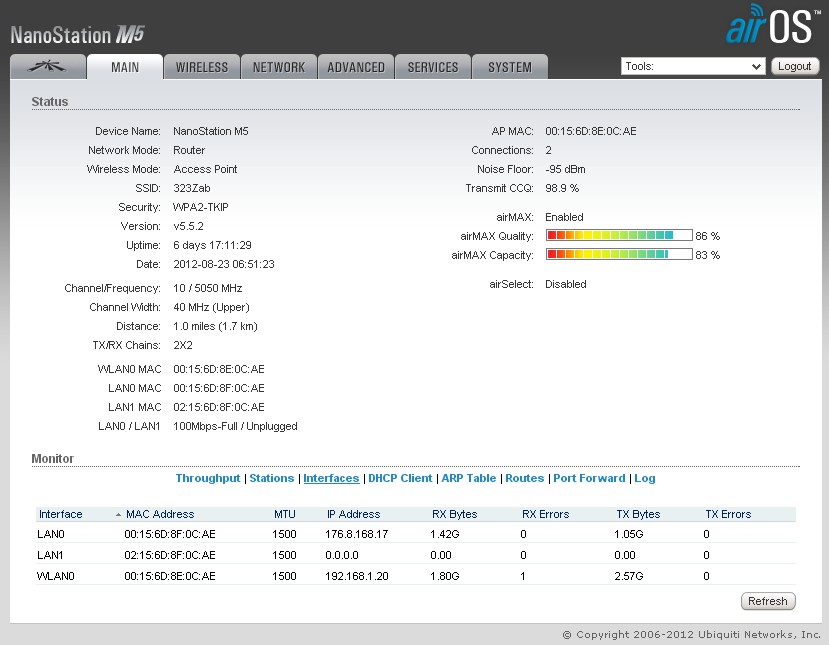Image resolution: width=829 pixels, height=645 pixels.
Task: Click the Logout button
Action: coord(795,66)
